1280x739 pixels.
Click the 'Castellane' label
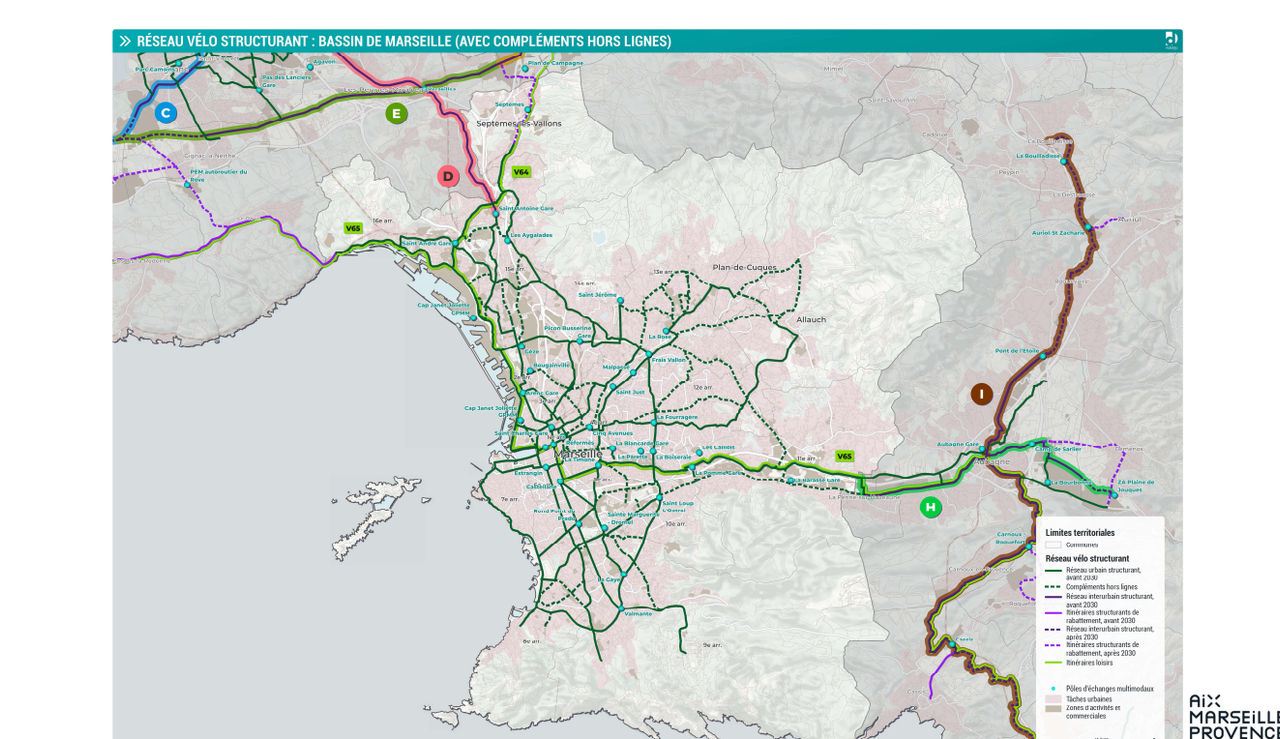pos(541,486)
